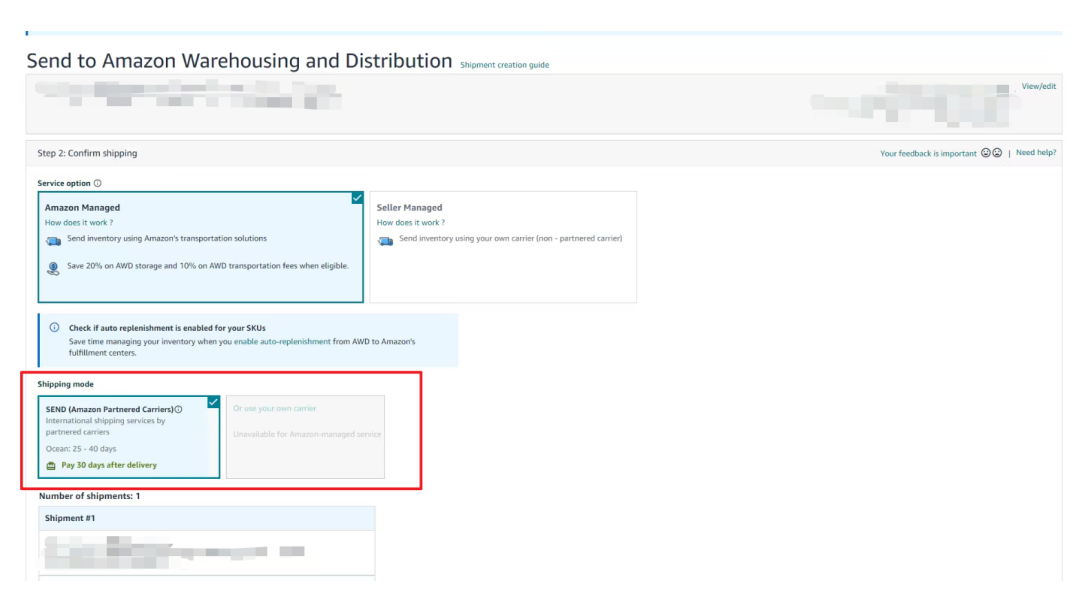Viewport: 1080px width, 612px height.
Task: Select the Or use your own carrier option
Action: tap(305, 436)
